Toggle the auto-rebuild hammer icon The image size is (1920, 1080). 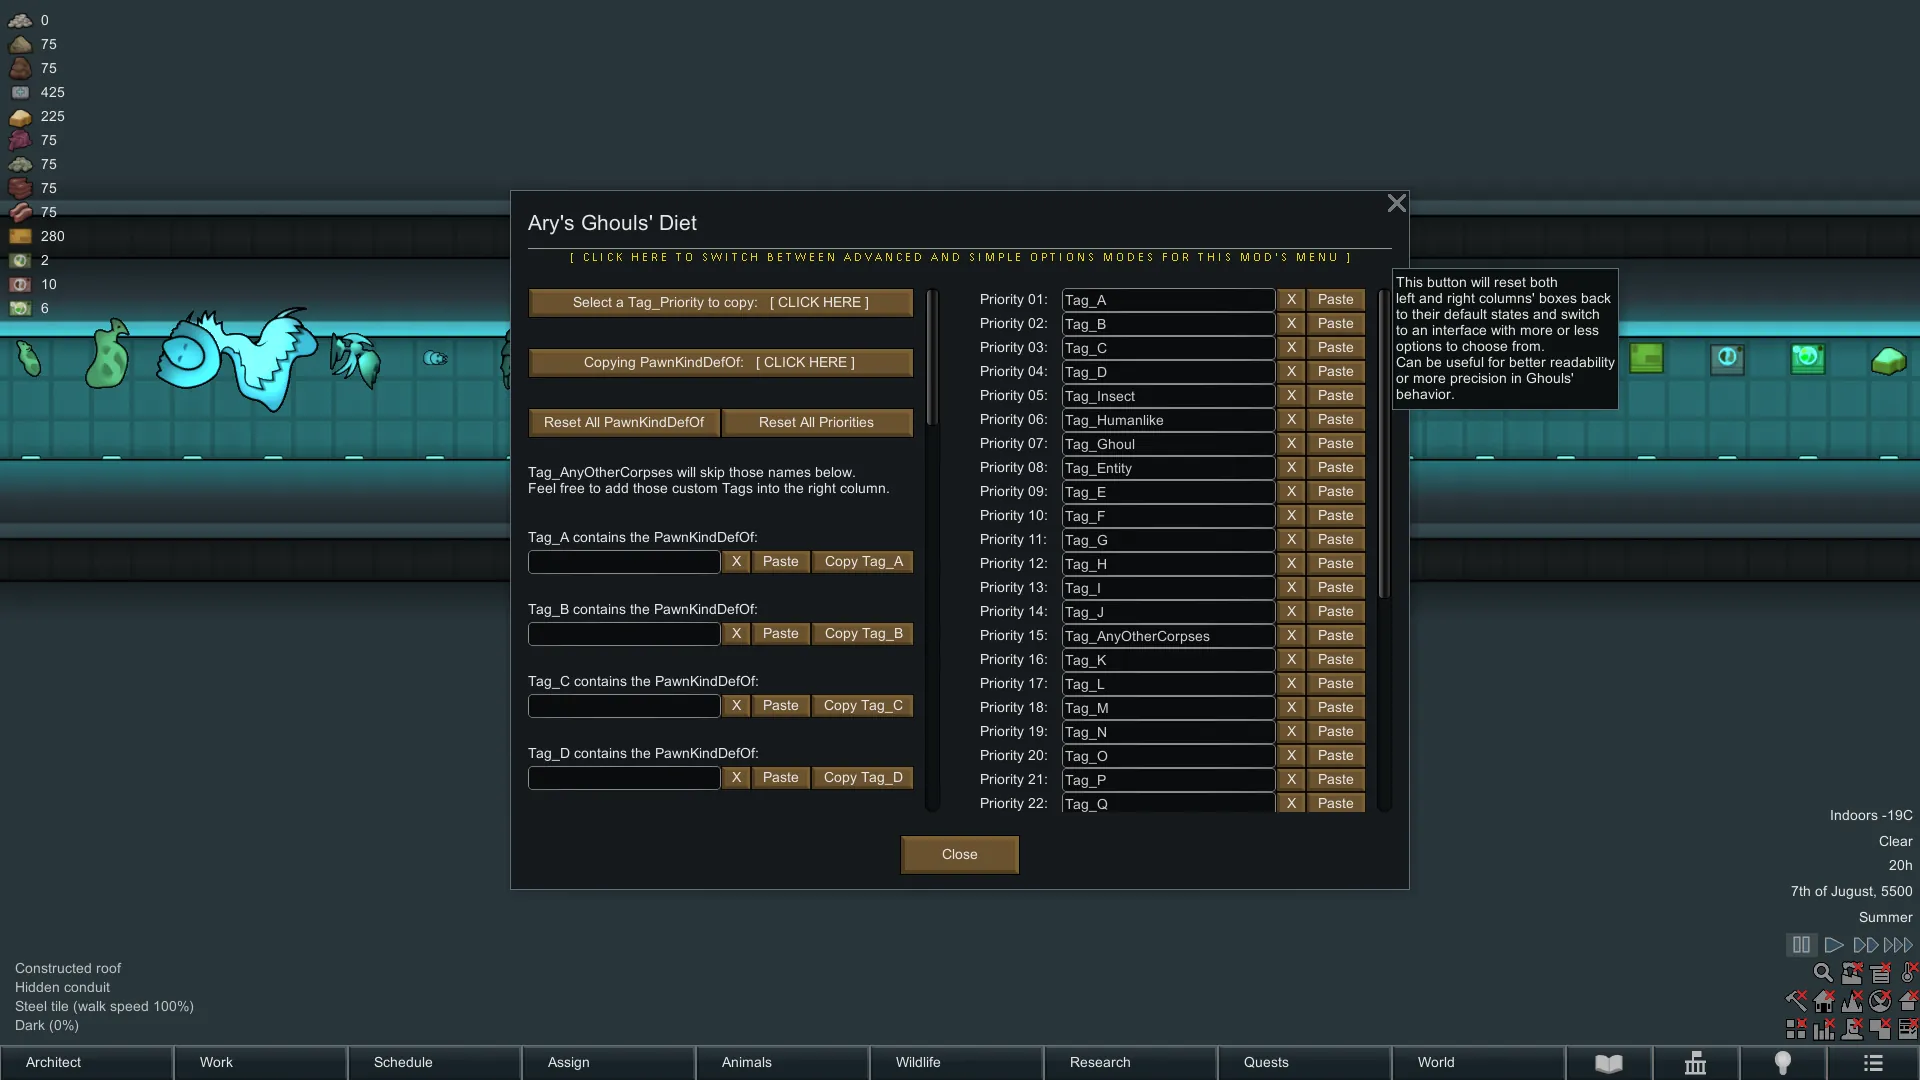1796,1001
